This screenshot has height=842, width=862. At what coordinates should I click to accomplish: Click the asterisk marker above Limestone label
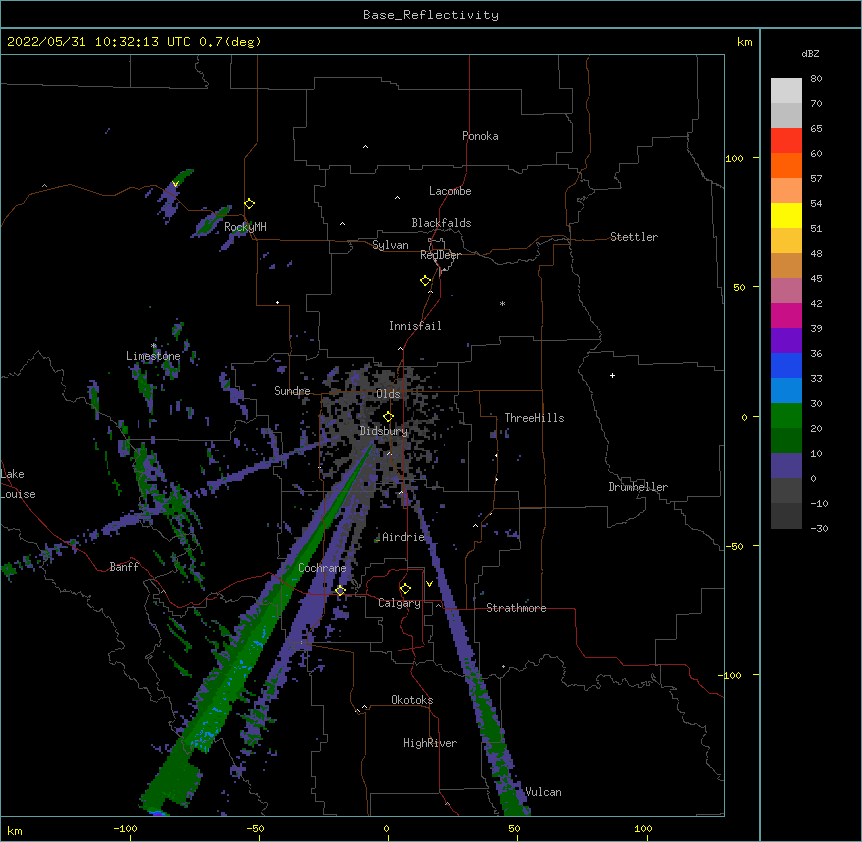point(154,346)
